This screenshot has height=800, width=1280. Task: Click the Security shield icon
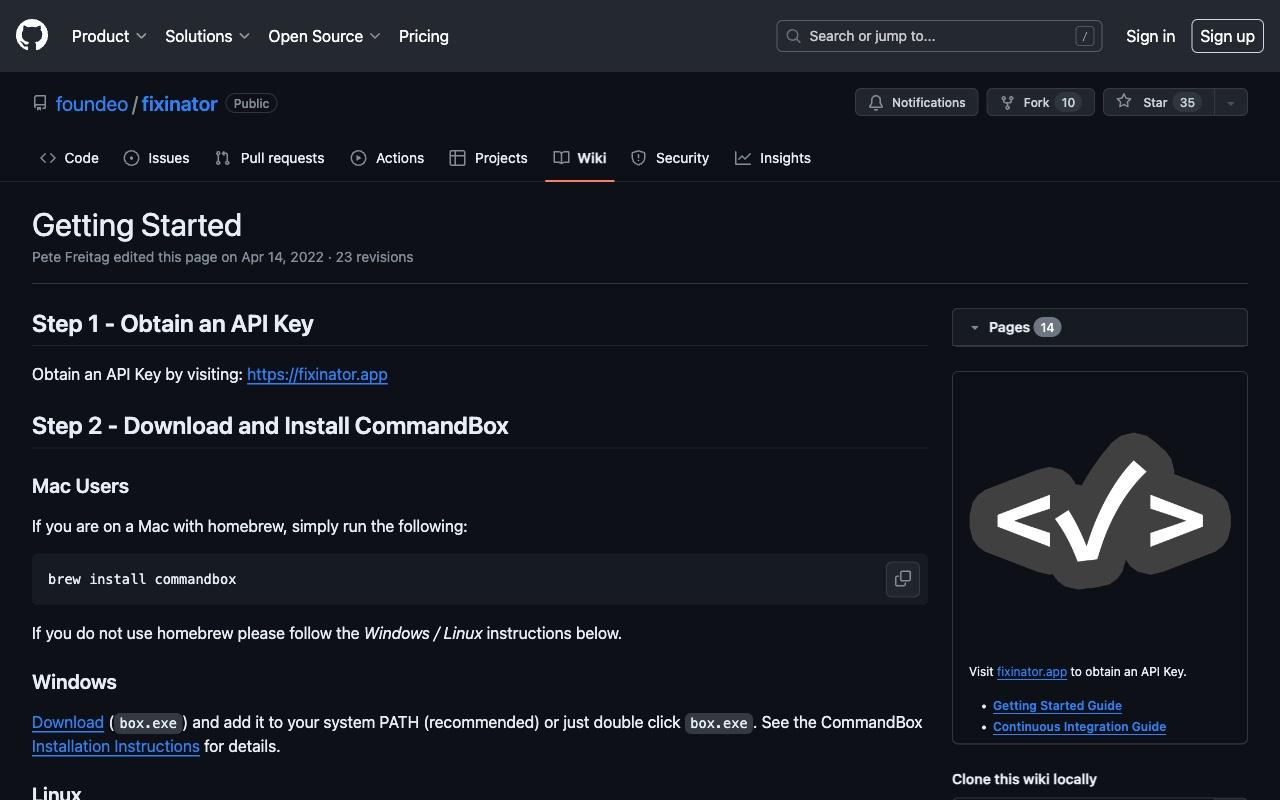point(639,158)
